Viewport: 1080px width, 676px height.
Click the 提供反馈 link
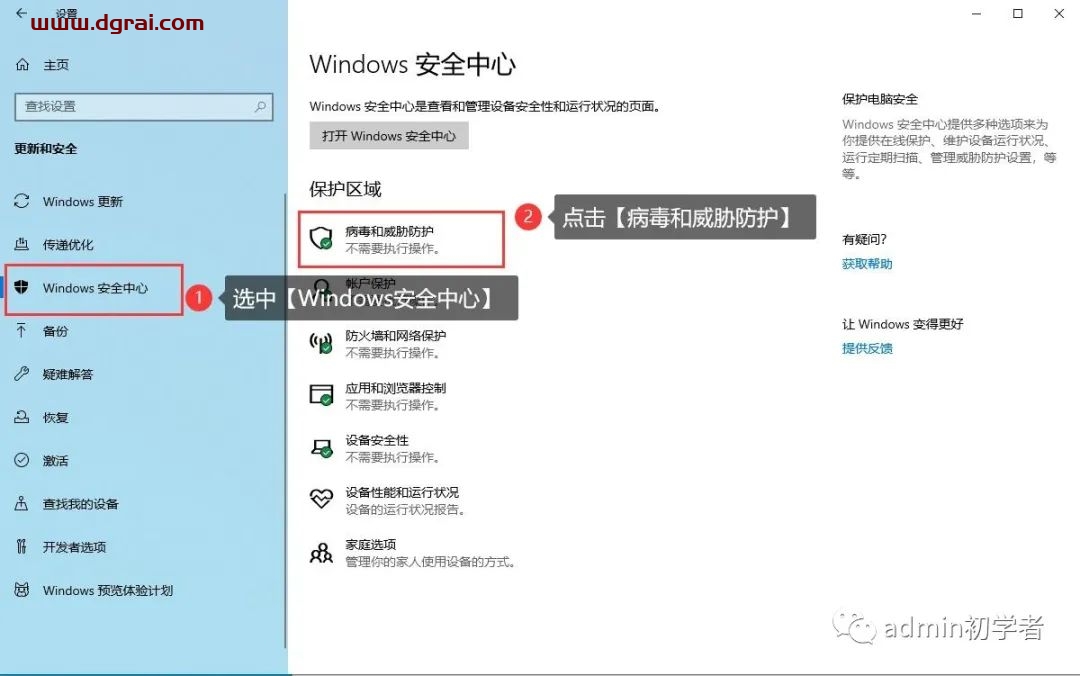pos(867,349)
